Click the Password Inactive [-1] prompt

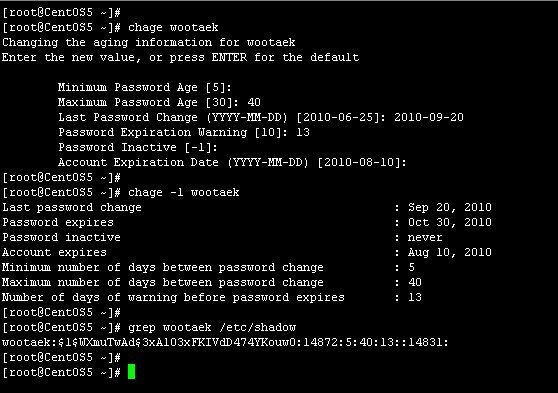click(x=138, y=147)
